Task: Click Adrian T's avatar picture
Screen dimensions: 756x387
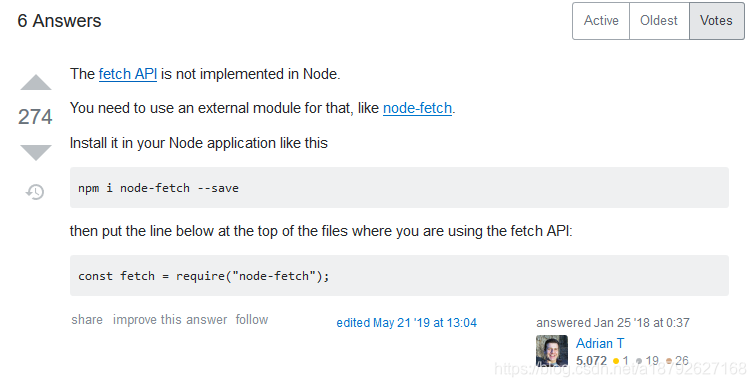Action: 552,350
